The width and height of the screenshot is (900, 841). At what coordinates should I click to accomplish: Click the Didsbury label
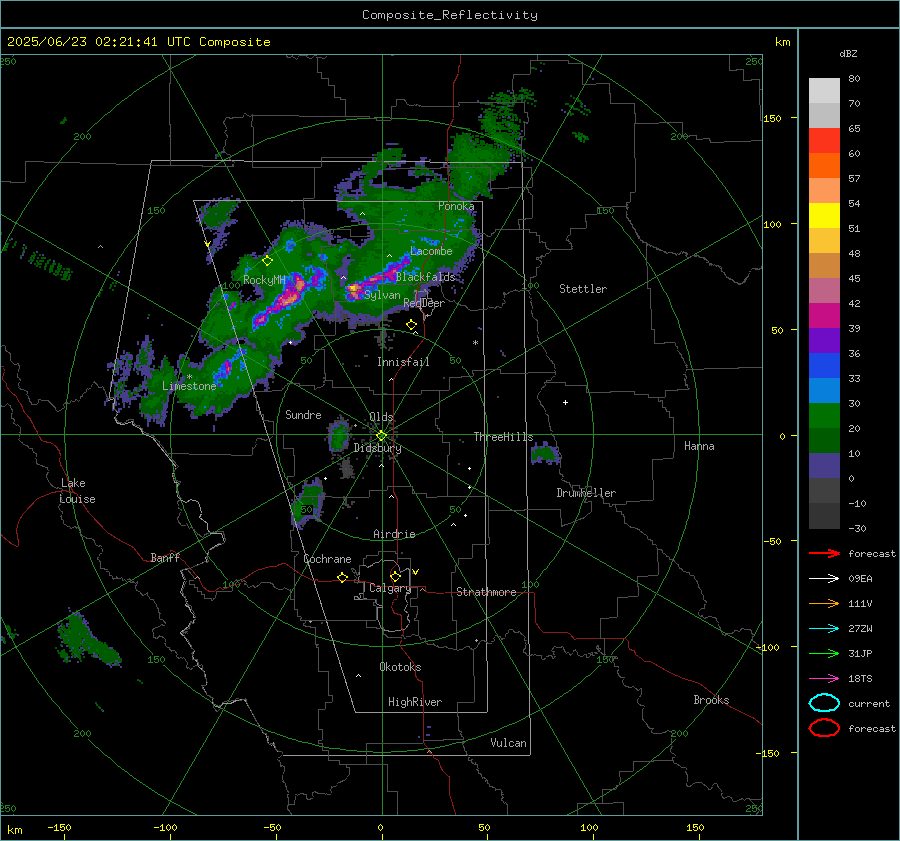[377, 448]
